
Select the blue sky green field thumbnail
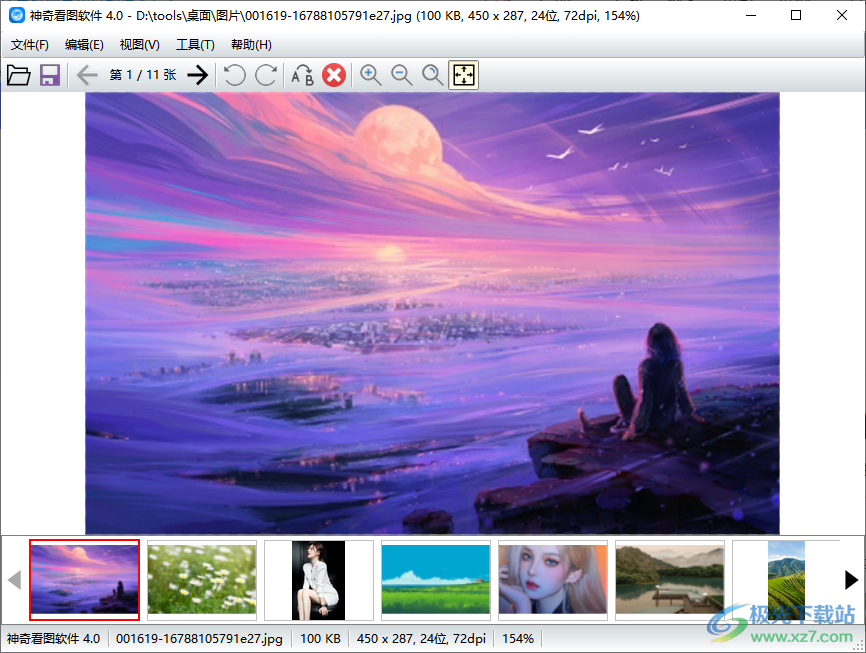(x=436, y=579)
